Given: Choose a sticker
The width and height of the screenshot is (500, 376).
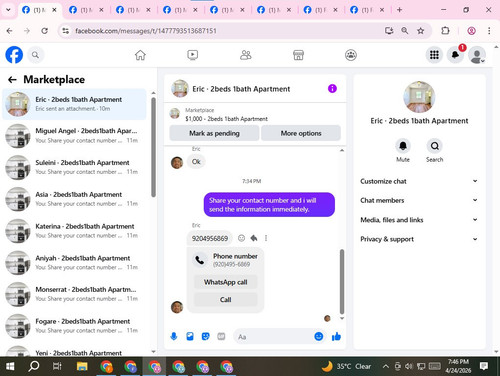Looking at the screenshot, I should 206,337.
